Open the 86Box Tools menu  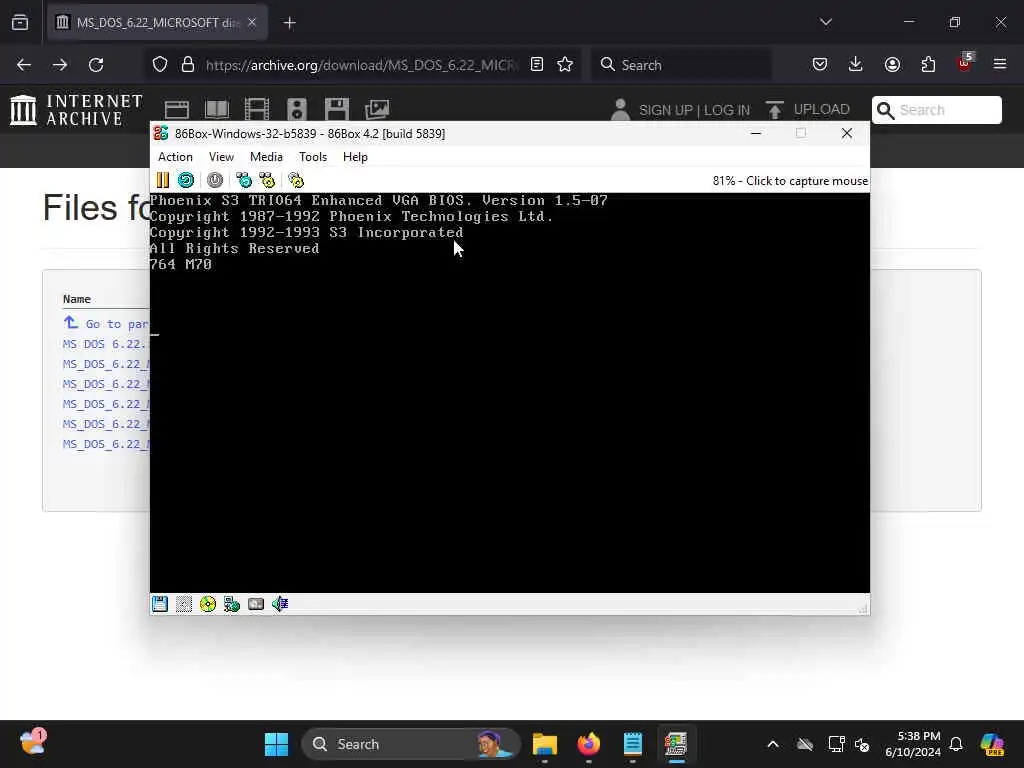tap(313, 157)
